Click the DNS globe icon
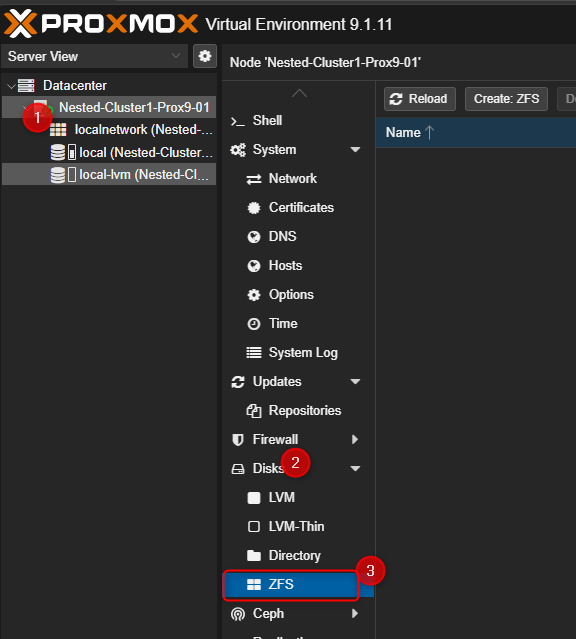The height and width of the screenshot is (639, 576). point(254,237)
